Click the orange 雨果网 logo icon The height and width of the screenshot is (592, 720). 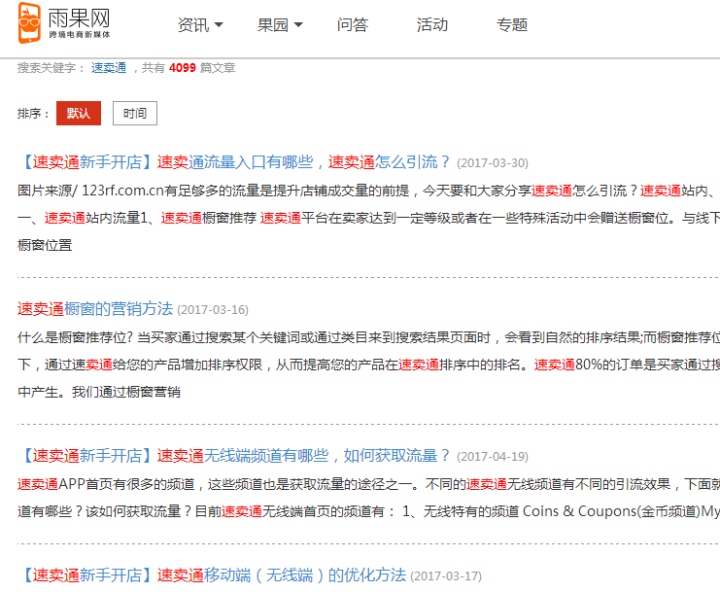(x=31, y=22)
